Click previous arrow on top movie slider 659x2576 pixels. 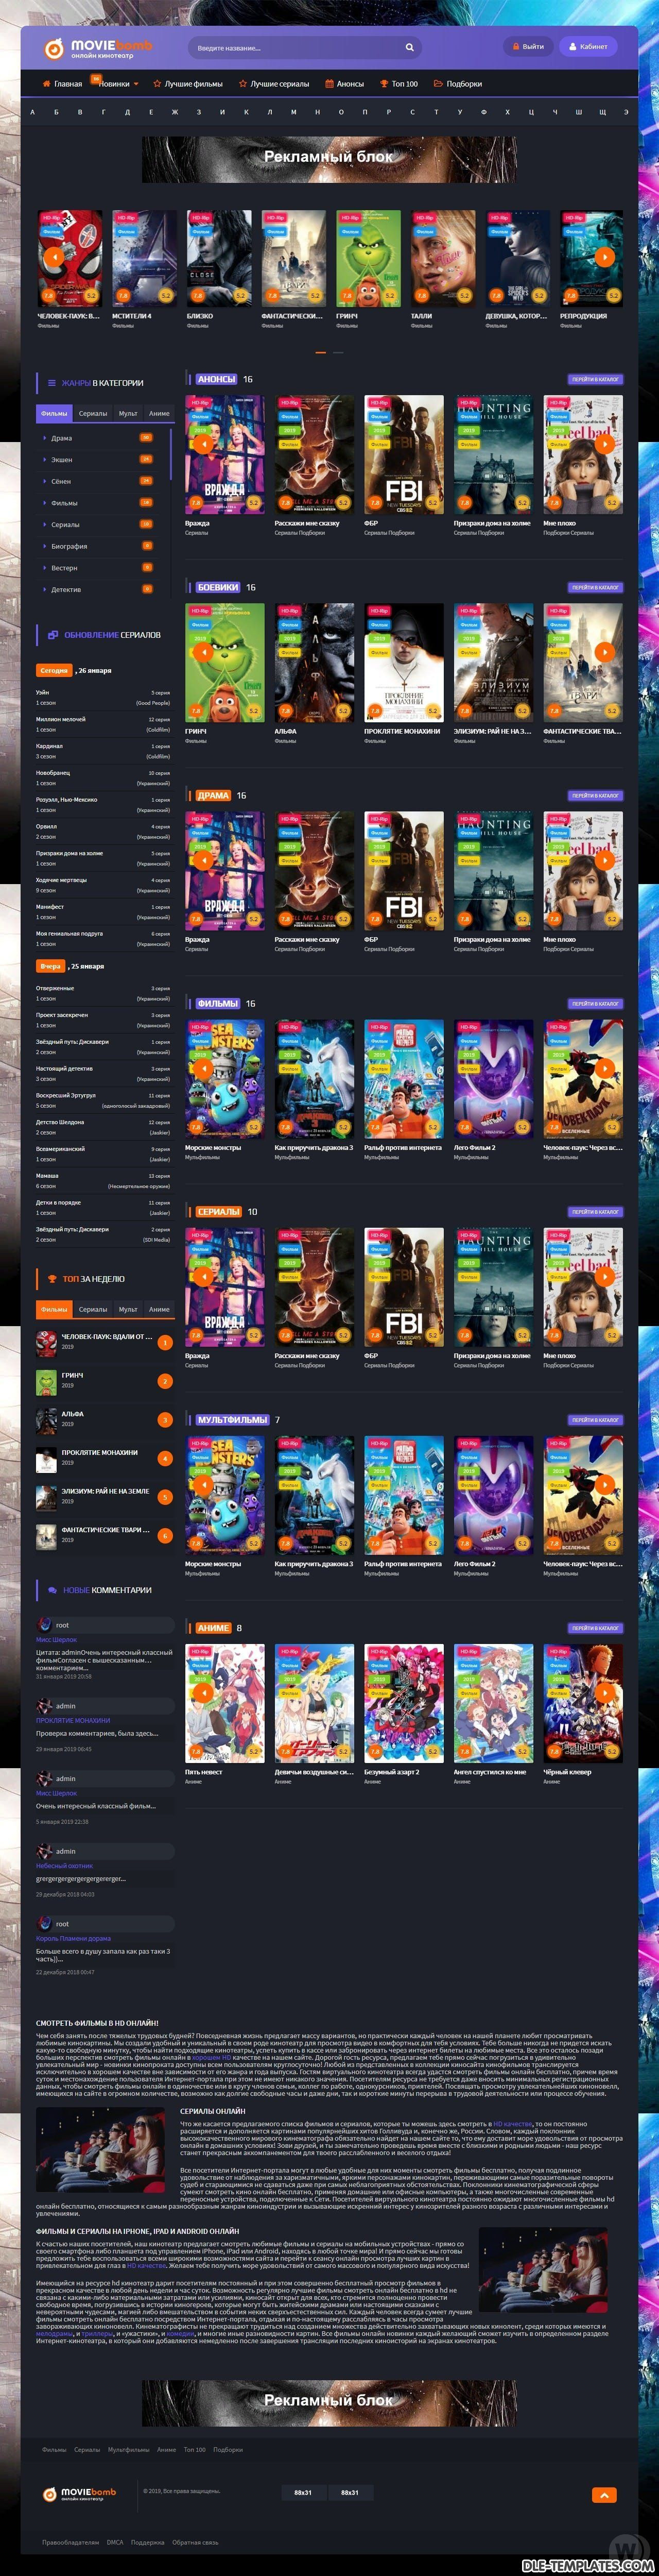tap(54, 257)
